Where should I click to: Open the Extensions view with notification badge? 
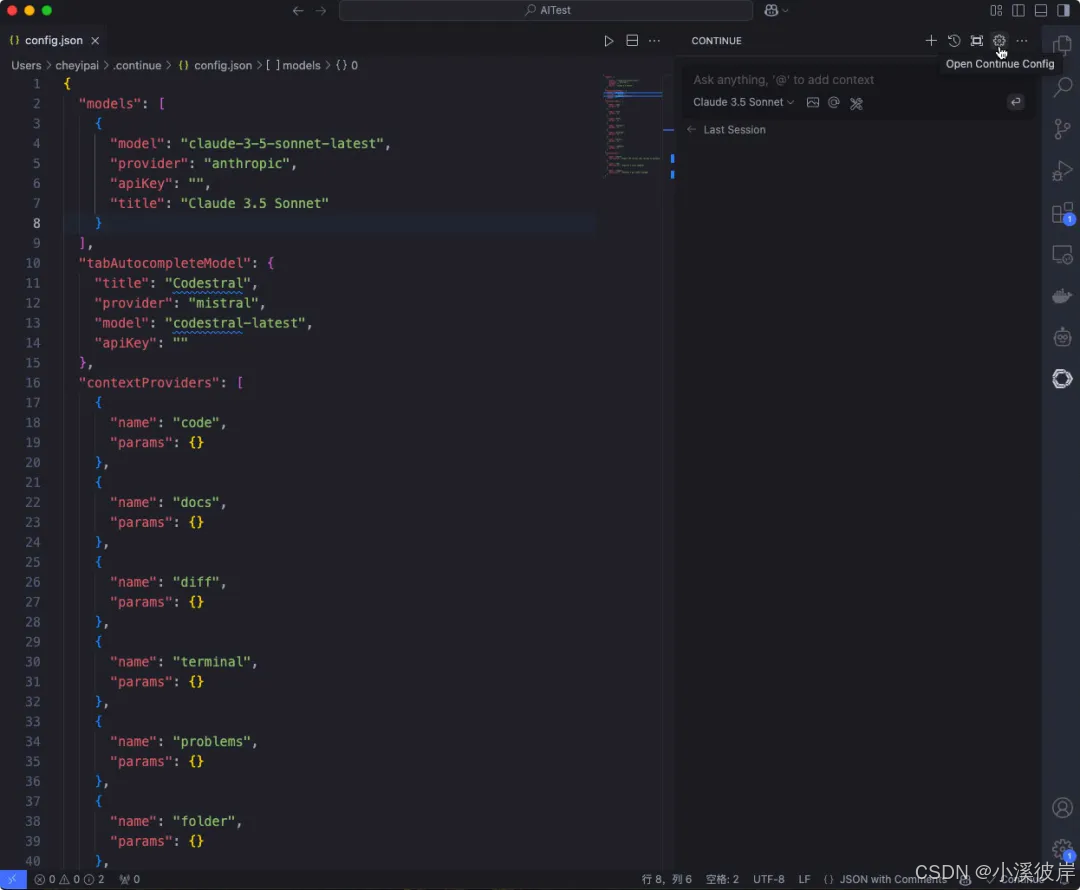point(1062,212)
